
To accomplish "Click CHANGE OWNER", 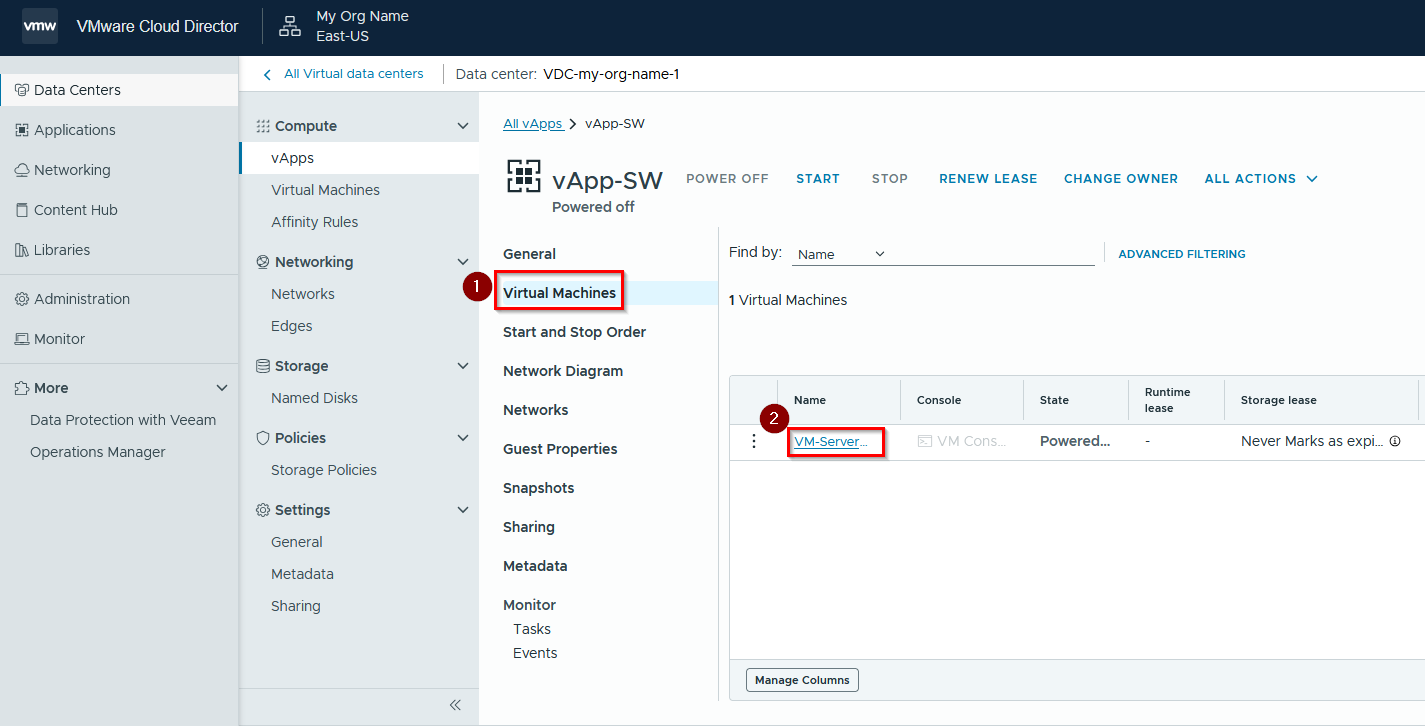I will pos(1121,179).
